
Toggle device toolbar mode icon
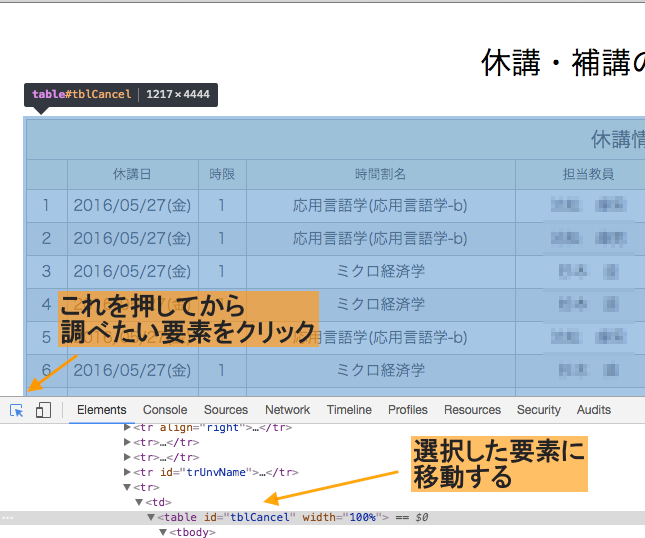click(x=43, y=410)
